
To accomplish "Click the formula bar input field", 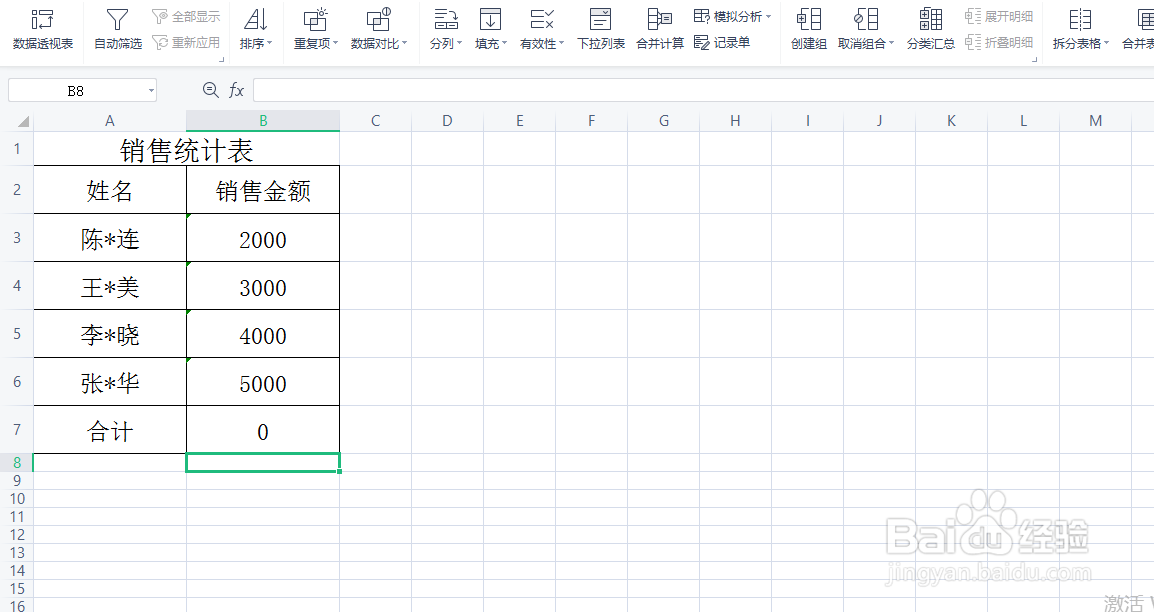I will (x=703, y=90).
